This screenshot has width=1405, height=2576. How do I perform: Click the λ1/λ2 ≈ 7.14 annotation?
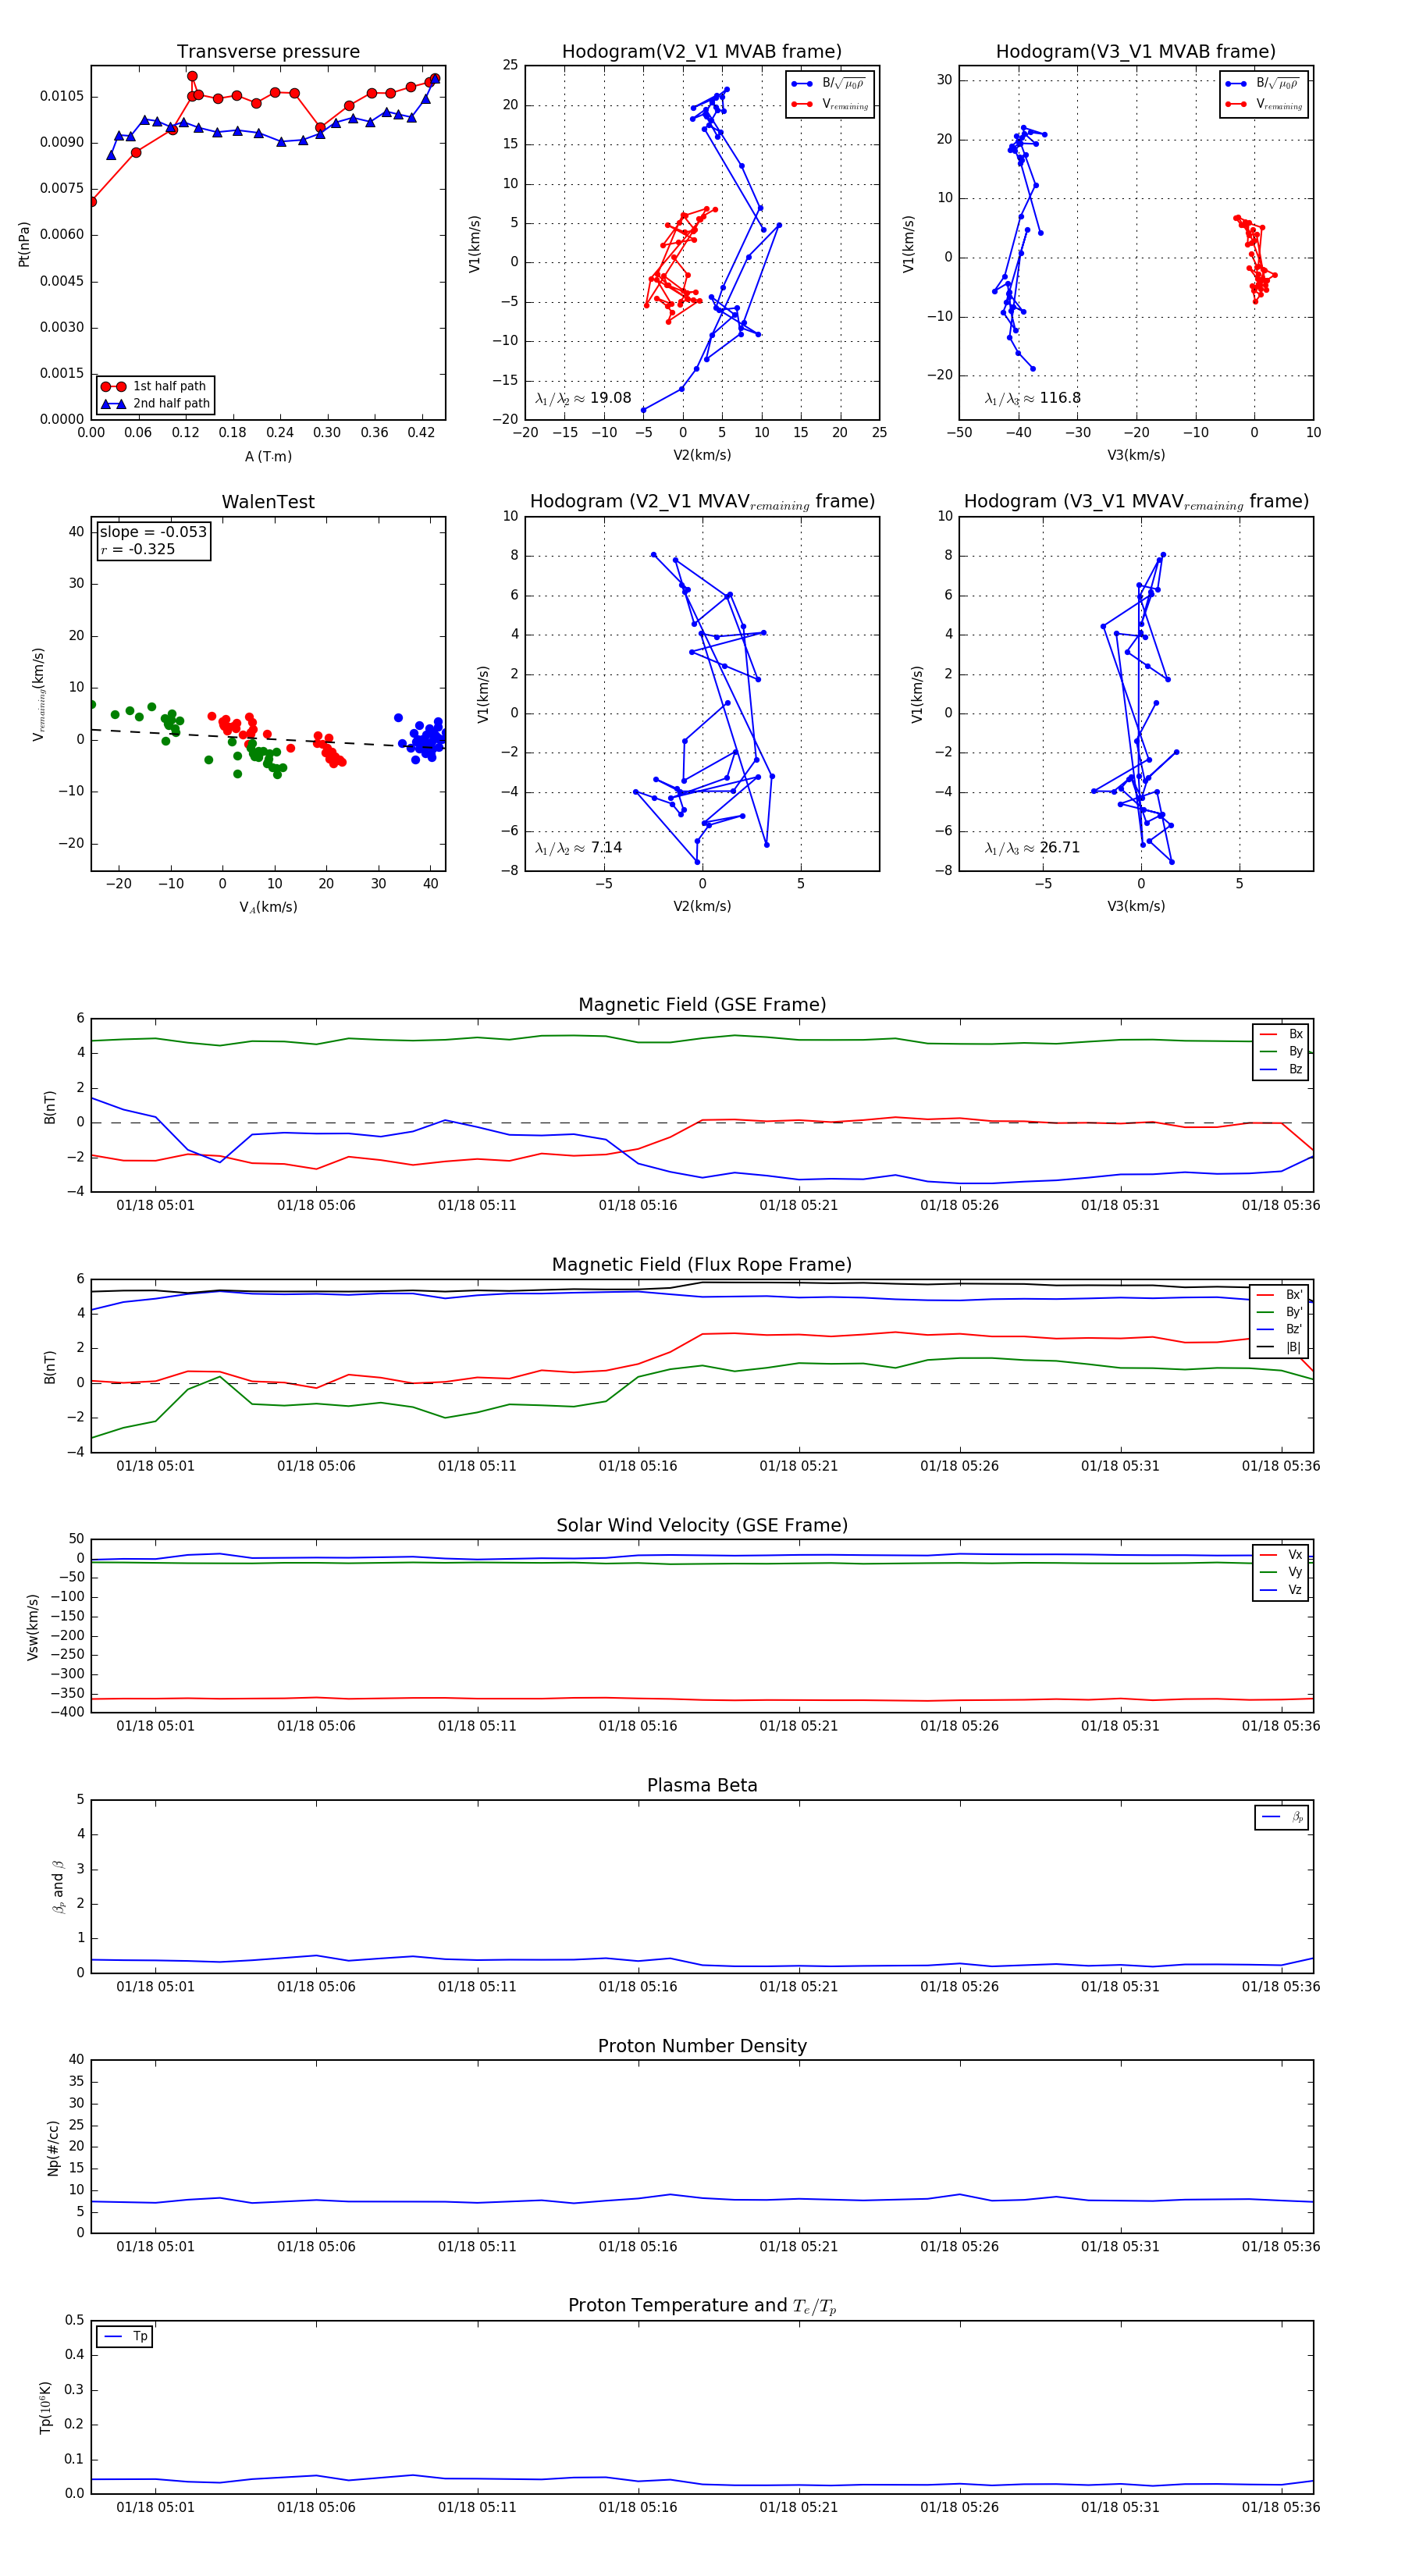578,848
